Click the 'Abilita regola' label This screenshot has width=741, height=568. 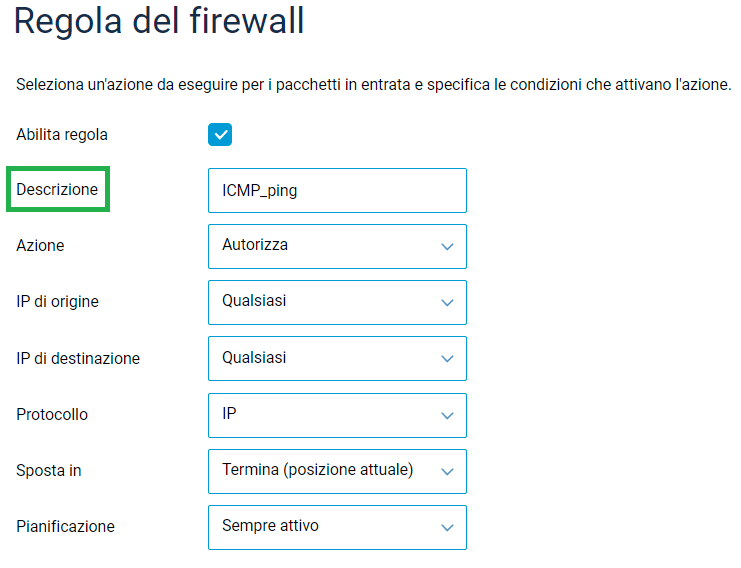click(x=62, y=134)
